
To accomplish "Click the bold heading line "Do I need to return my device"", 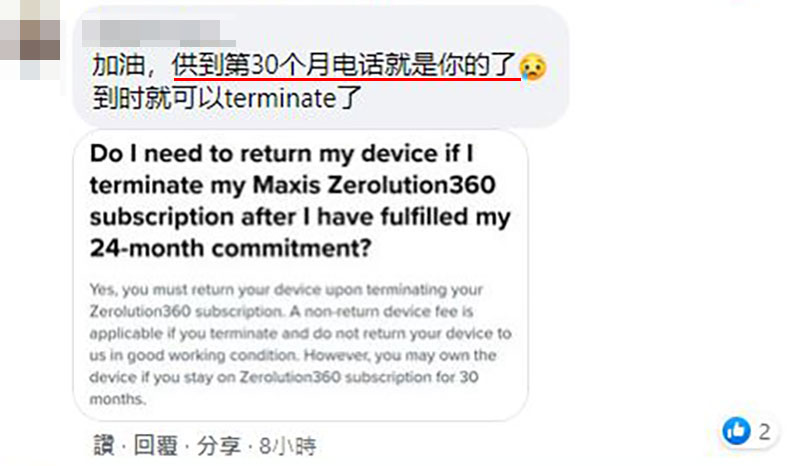I will pyautogui.click(x=282, y=154).
